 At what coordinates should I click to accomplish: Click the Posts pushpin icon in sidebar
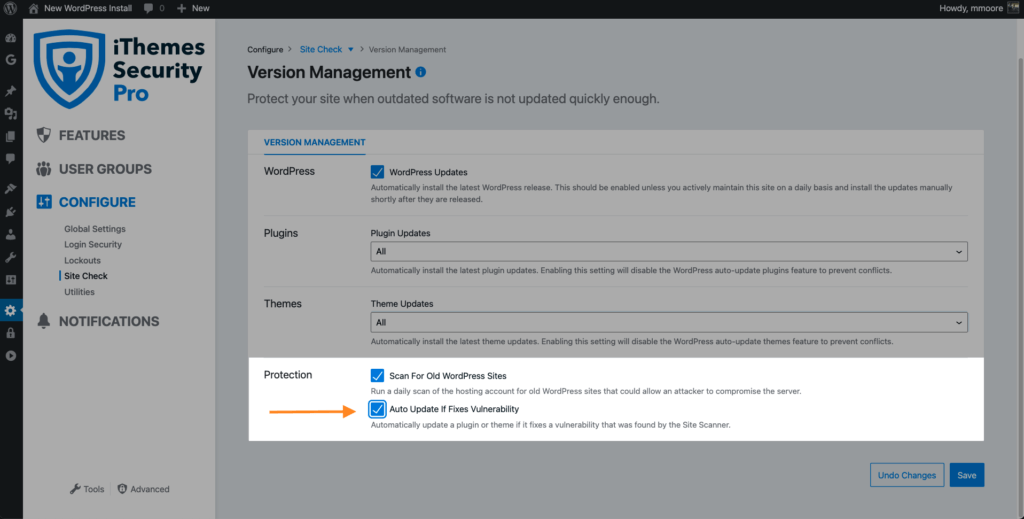coord(11,91)
